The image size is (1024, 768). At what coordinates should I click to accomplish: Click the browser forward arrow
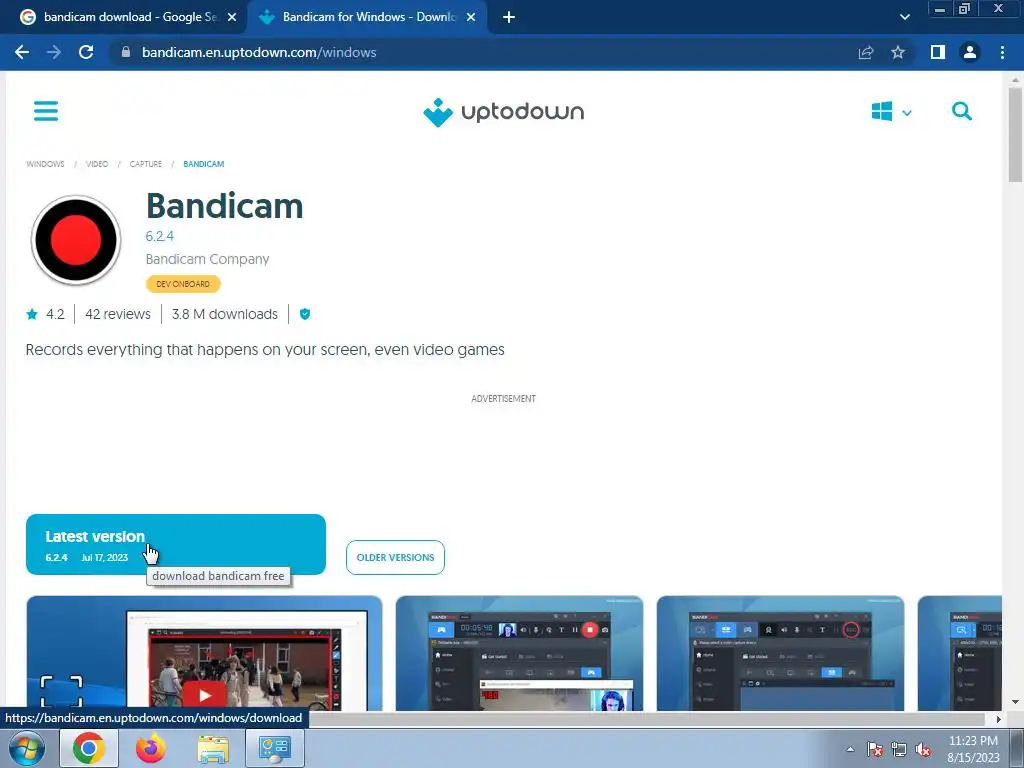pyautogui.click(x=54, y=52)
